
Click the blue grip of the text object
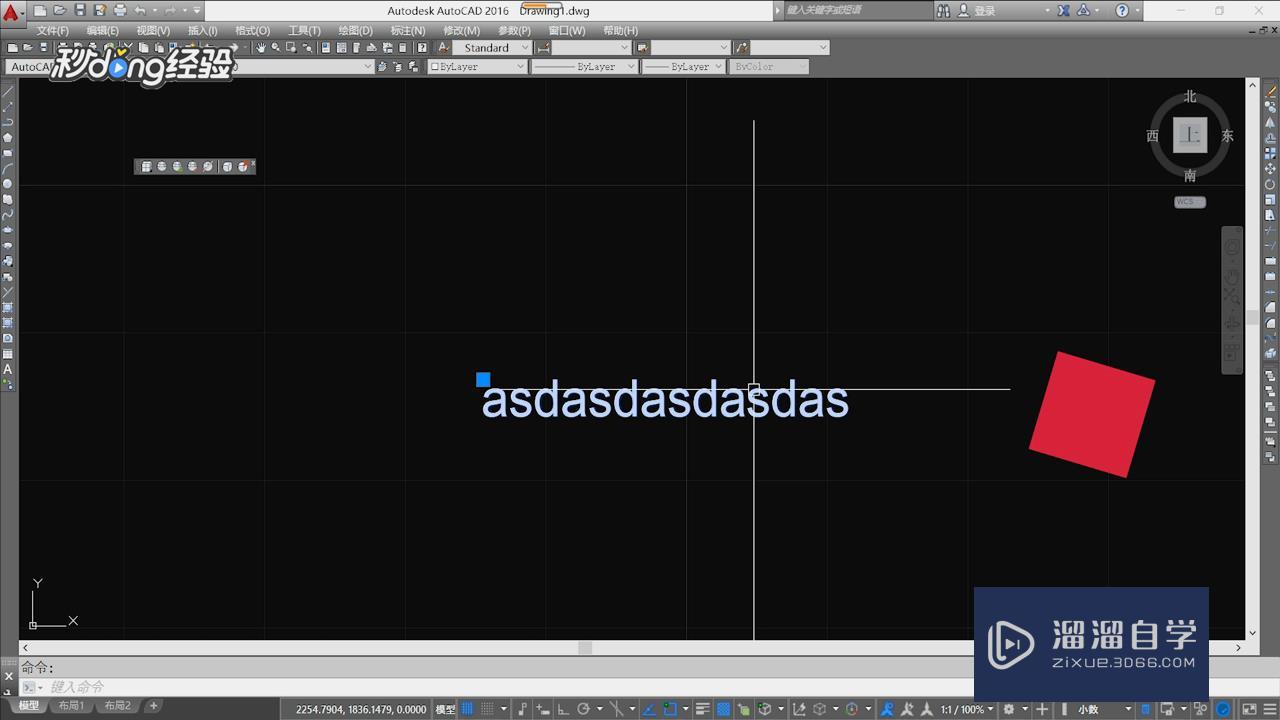tap(483, 379)
